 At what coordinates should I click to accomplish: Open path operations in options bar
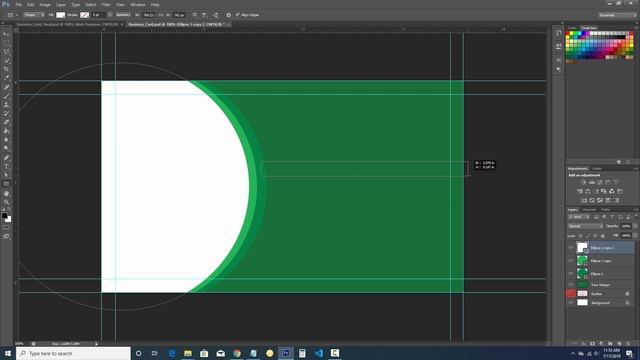click(x=195, y=15)
